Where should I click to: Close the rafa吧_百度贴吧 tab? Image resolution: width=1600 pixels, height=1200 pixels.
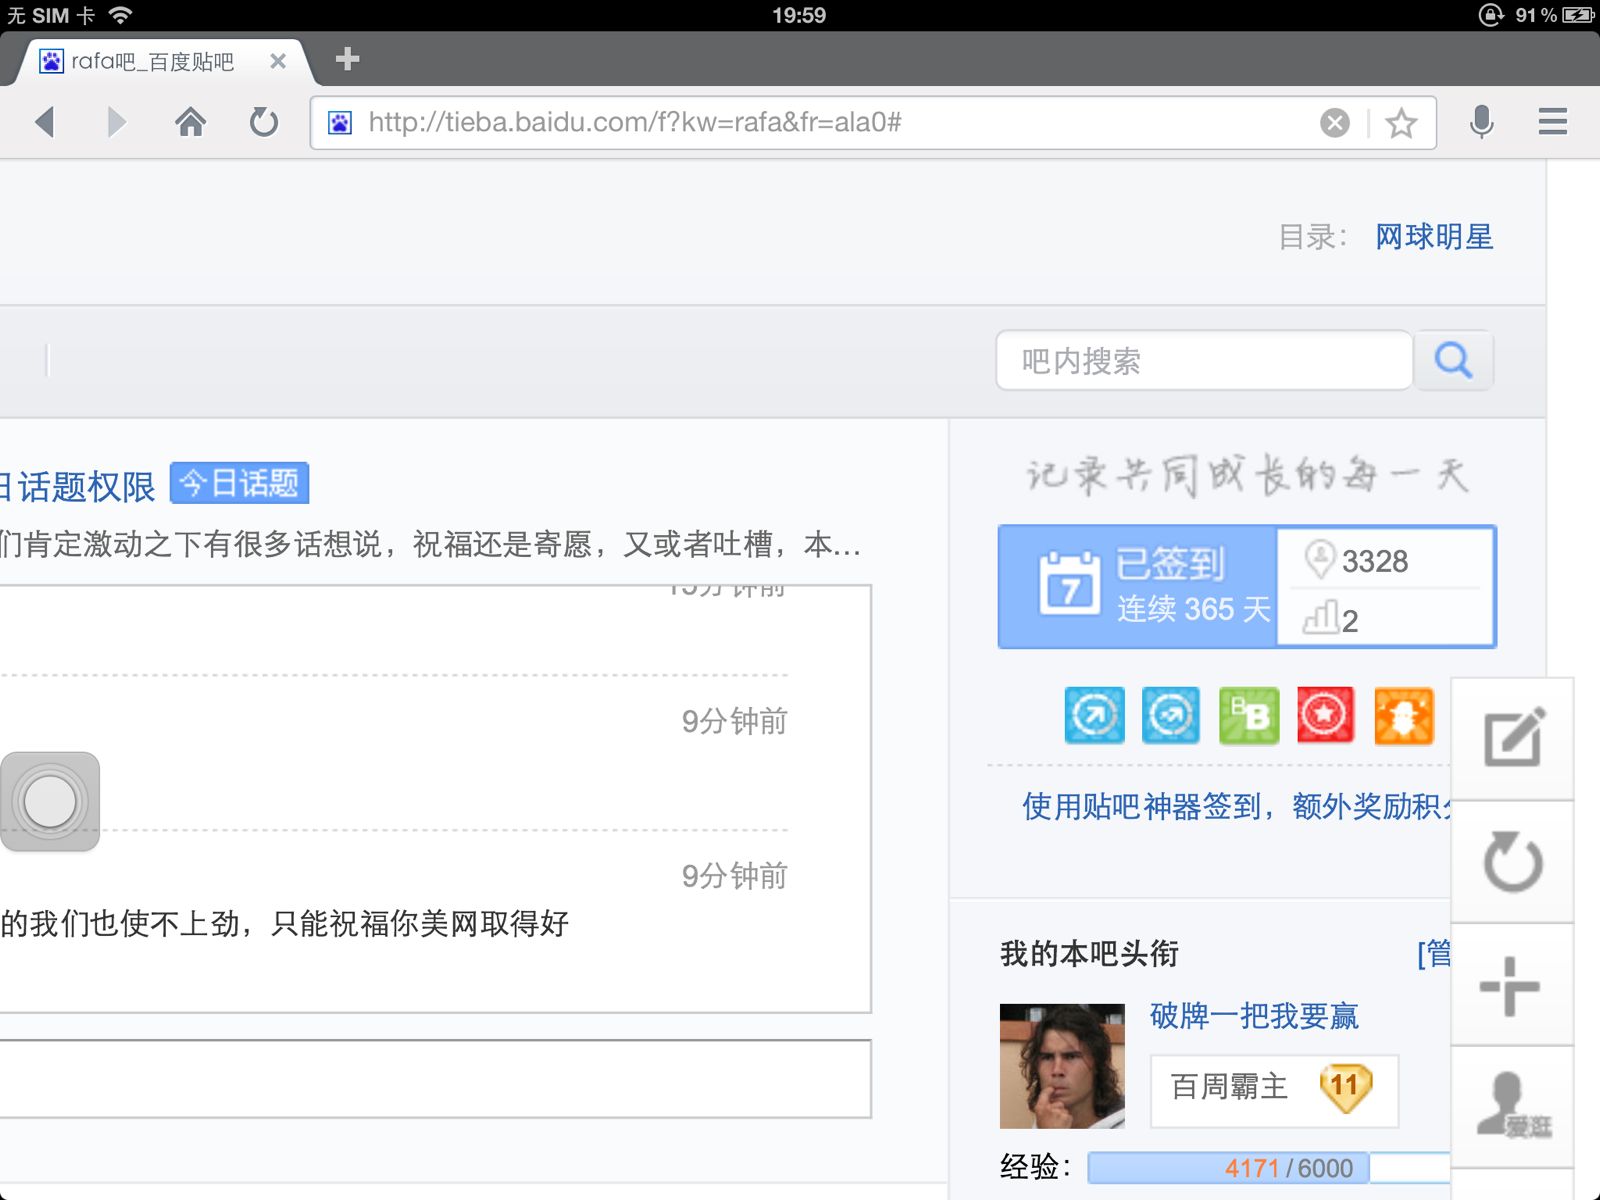pos(278,61)
